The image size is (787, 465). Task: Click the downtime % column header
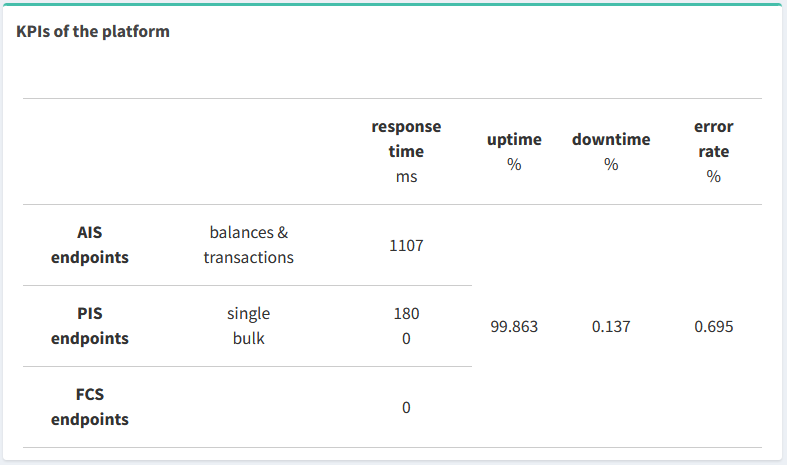611,152
